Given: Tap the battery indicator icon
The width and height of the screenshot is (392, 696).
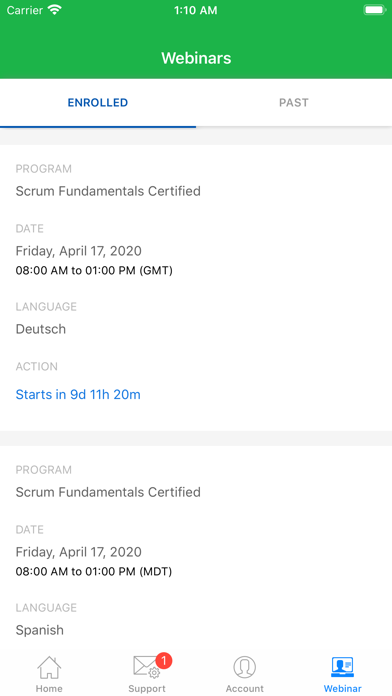Looking at the screenshot, I should 375,10.
